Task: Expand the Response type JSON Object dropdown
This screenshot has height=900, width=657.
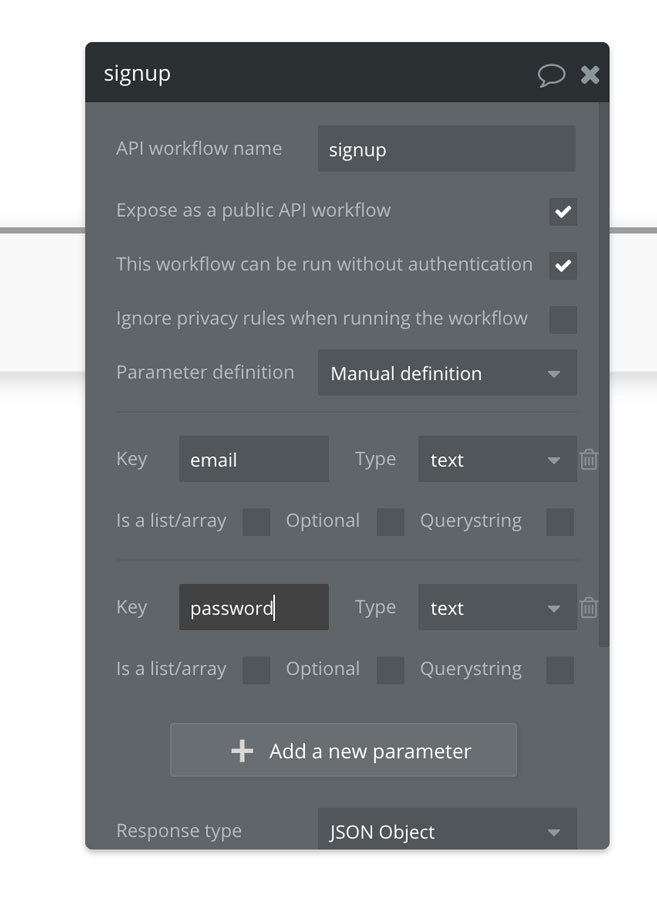Action: point(446,832)
